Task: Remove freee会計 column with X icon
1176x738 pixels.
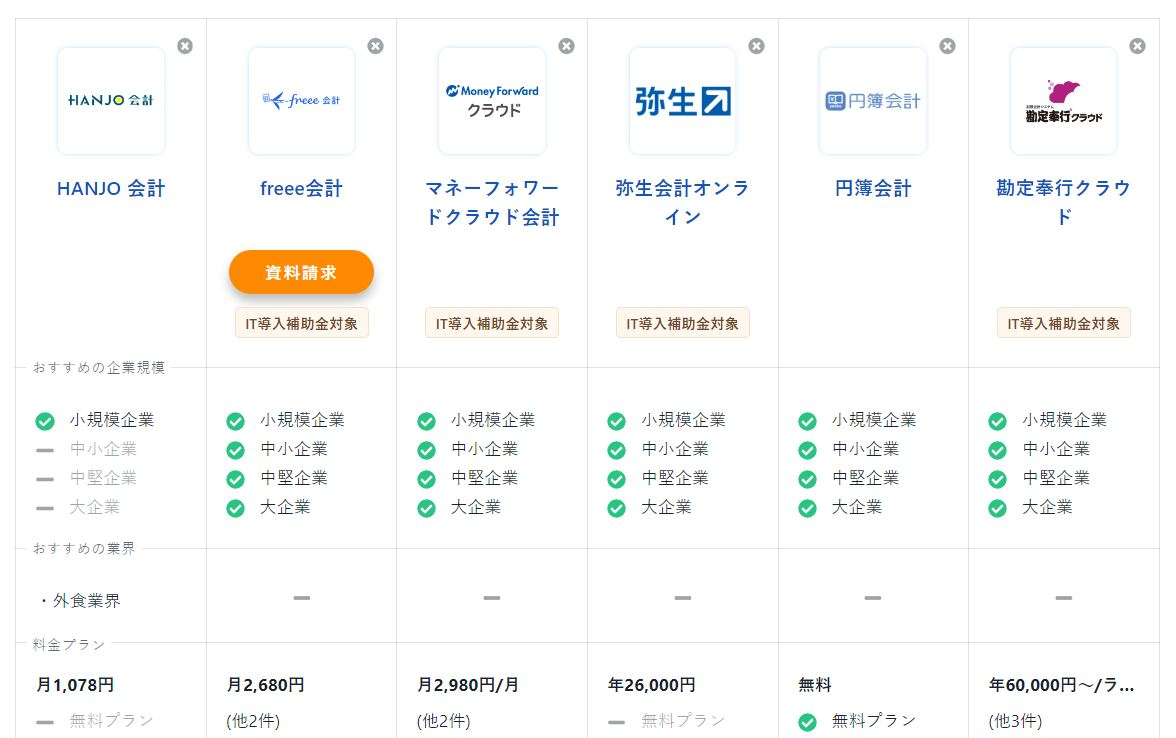Action: tap(375, 46)
